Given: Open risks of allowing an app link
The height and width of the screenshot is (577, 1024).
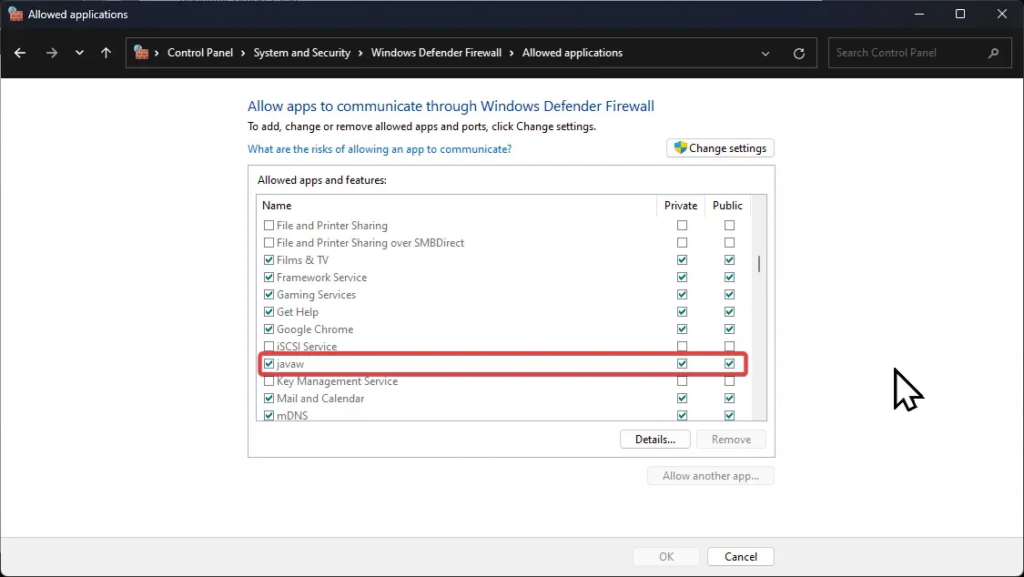Looking at the screenshot, I should pyautogui.click(x=379, y=149).
